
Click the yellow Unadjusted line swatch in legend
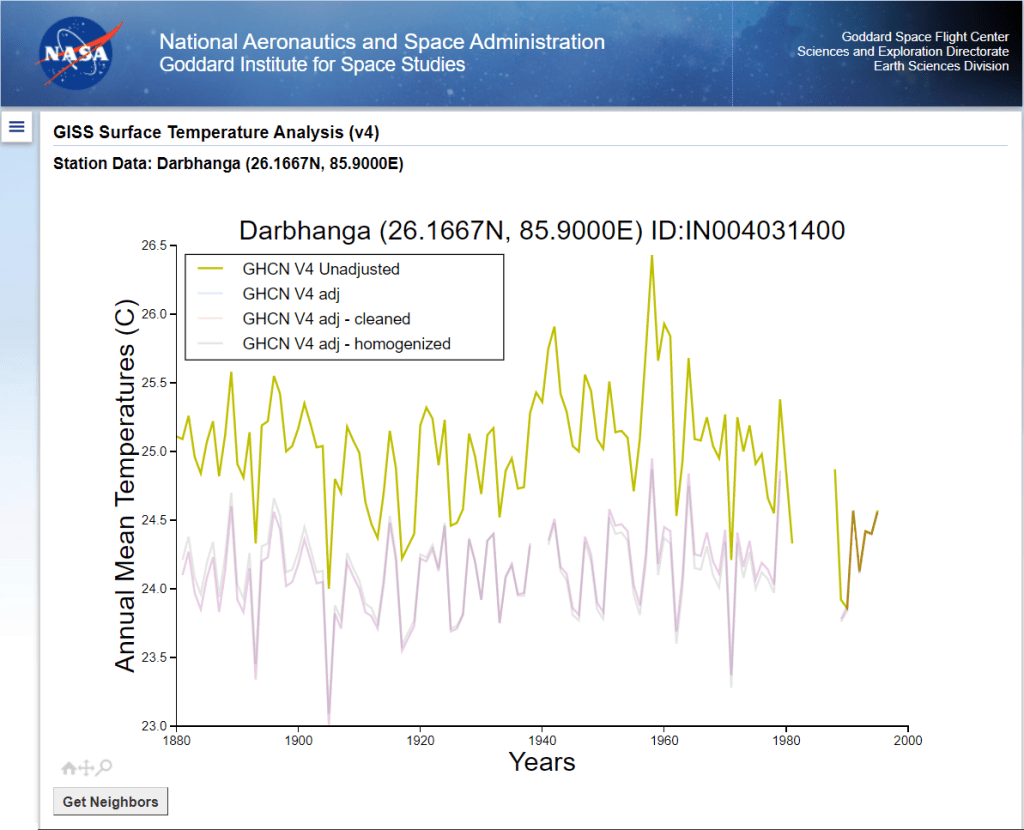(212, 269)
